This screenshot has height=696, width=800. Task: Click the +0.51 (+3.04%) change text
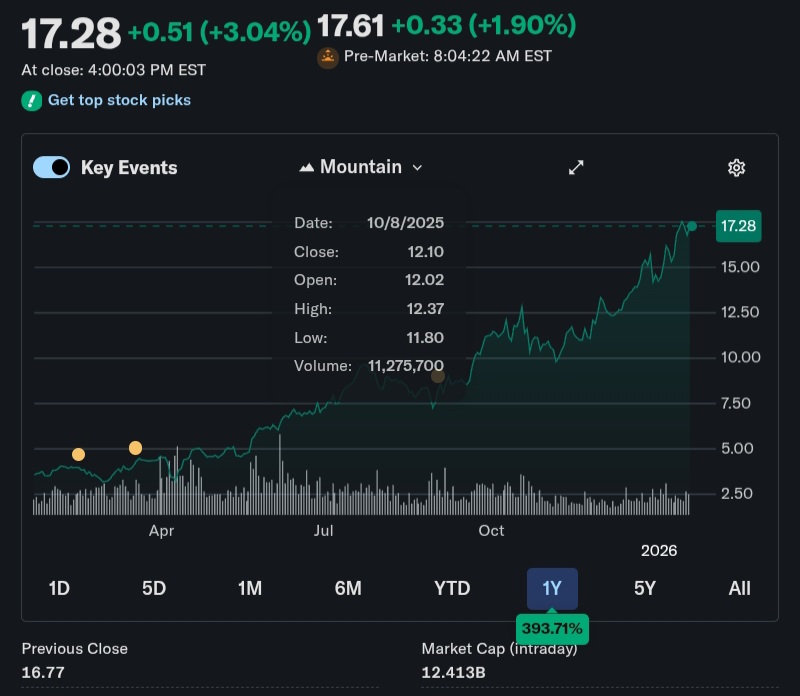[219, 32]
